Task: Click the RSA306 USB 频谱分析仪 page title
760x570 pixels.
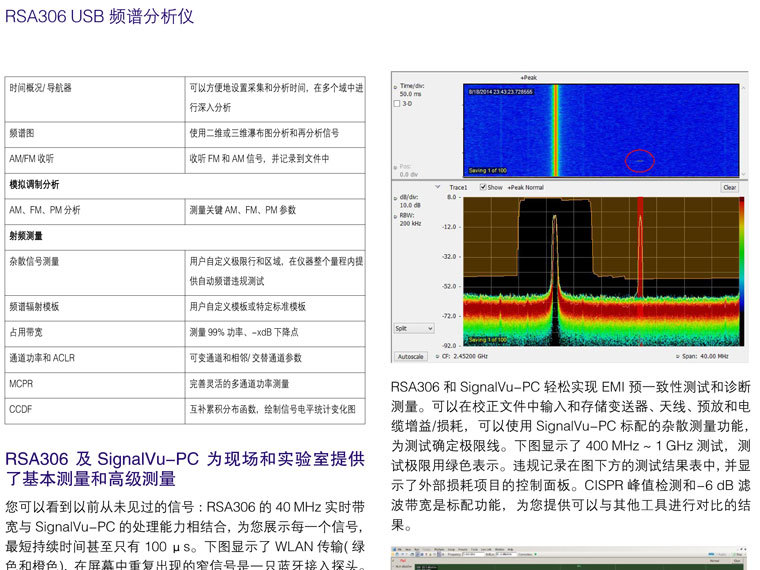Action: [x=99, y=16]
